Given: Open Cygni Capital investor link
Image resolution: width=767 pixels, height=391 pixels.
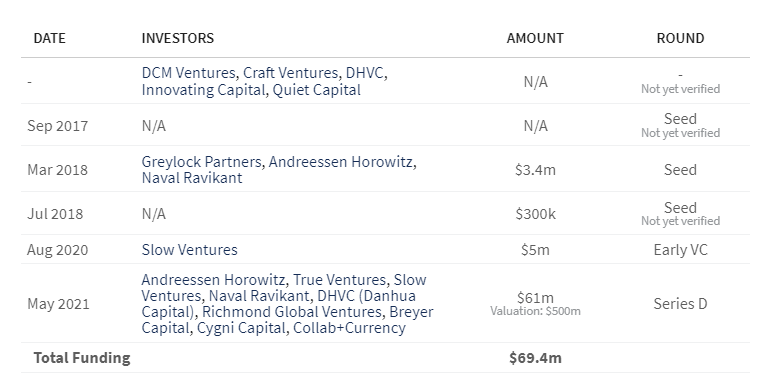Looking at the screenshot, I should [x=241, y=328].
